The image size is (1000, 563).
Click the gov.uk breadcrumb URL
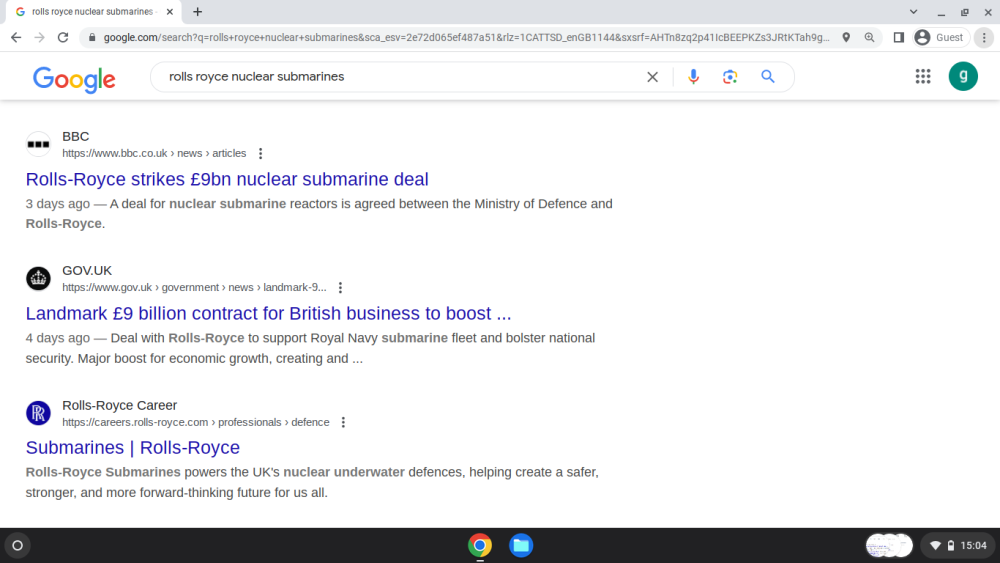coord(194,288)
